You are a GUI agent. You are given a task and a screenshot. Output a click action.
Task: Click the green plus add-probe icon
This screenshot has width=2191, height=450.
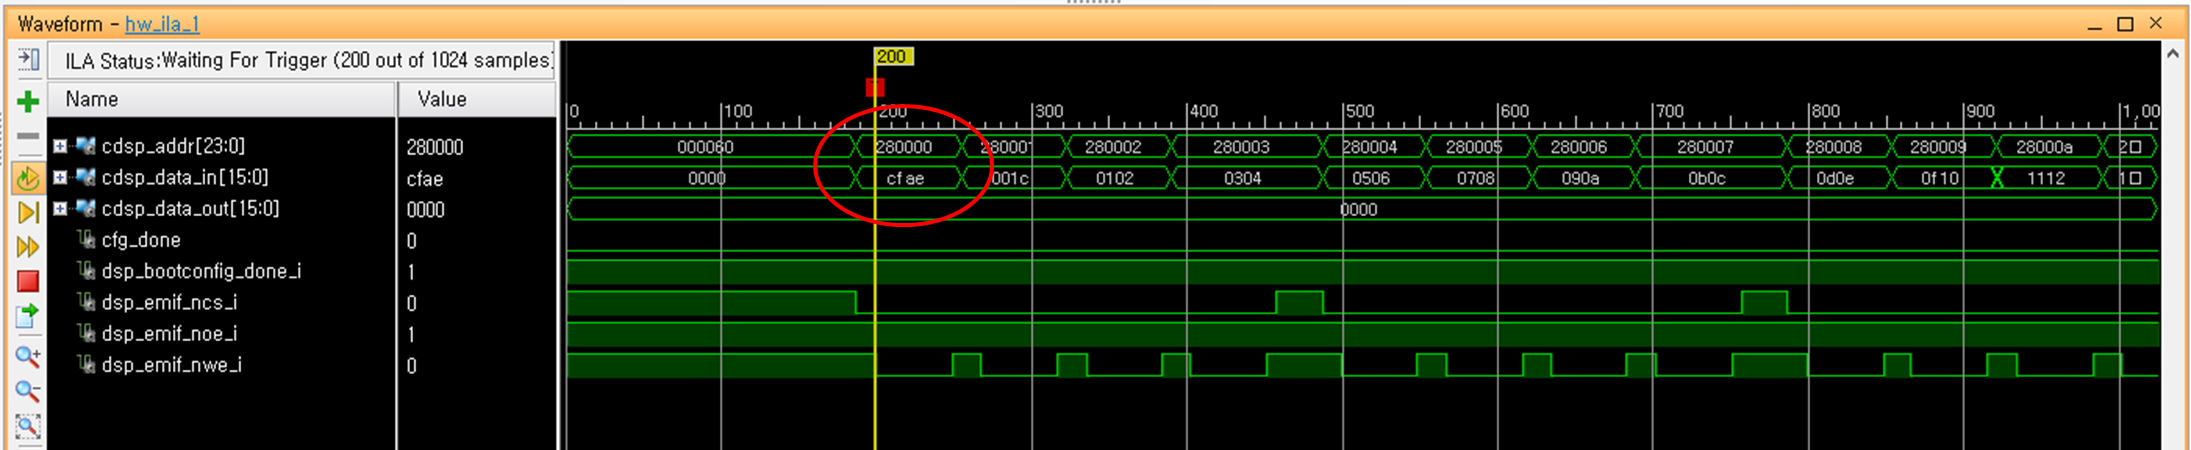point(28,101)
